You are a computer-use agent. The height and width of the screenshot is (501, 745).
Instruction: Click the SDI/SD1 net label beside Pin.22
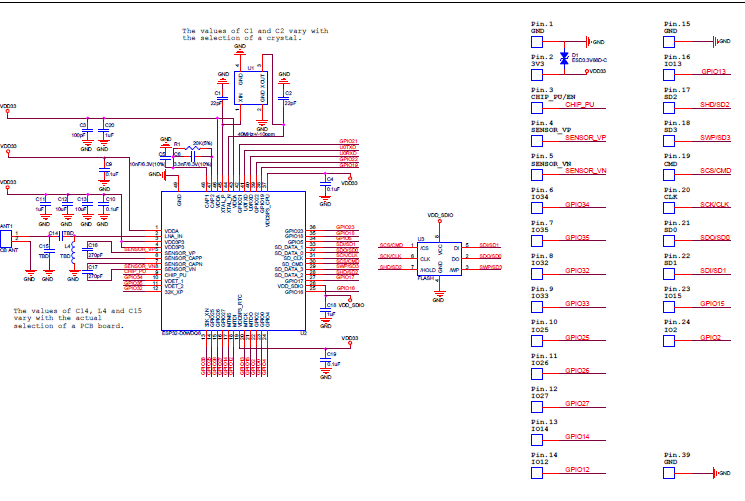(x=713, y=270)
